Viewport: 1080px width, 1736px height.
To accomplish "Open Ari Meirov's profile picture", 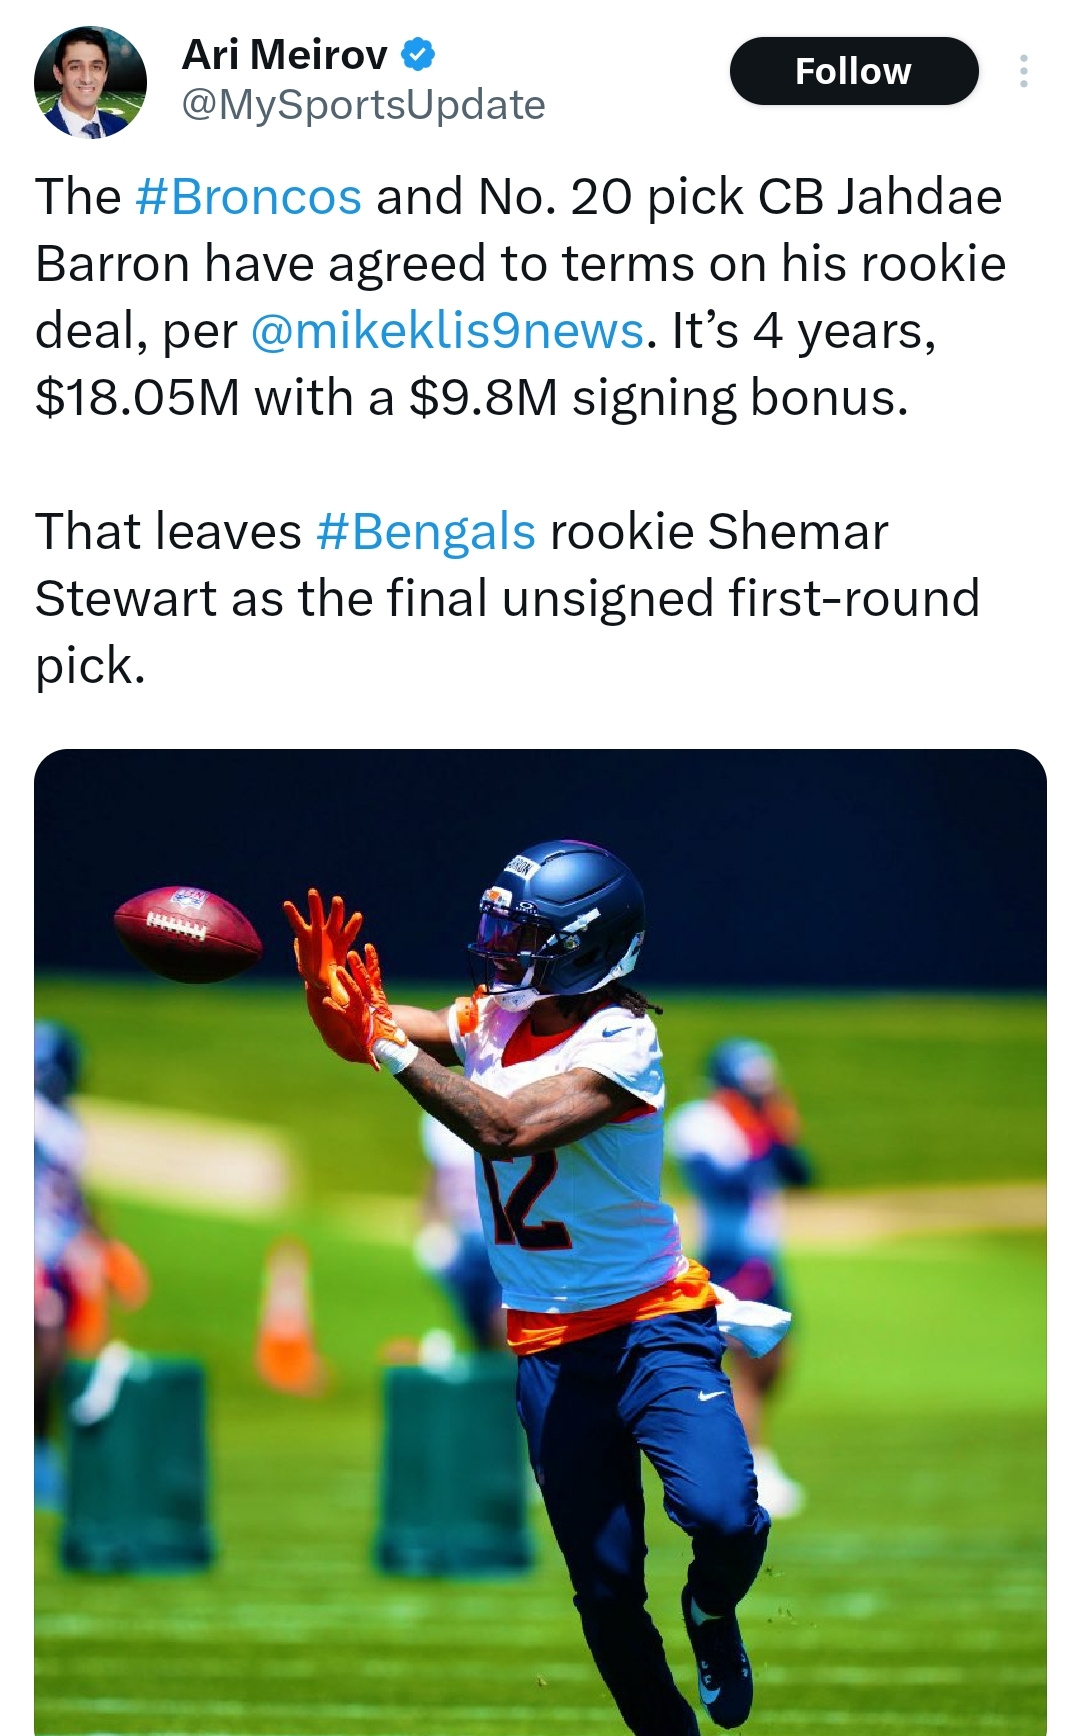I will pyautogui.click(x=90, y=82).
